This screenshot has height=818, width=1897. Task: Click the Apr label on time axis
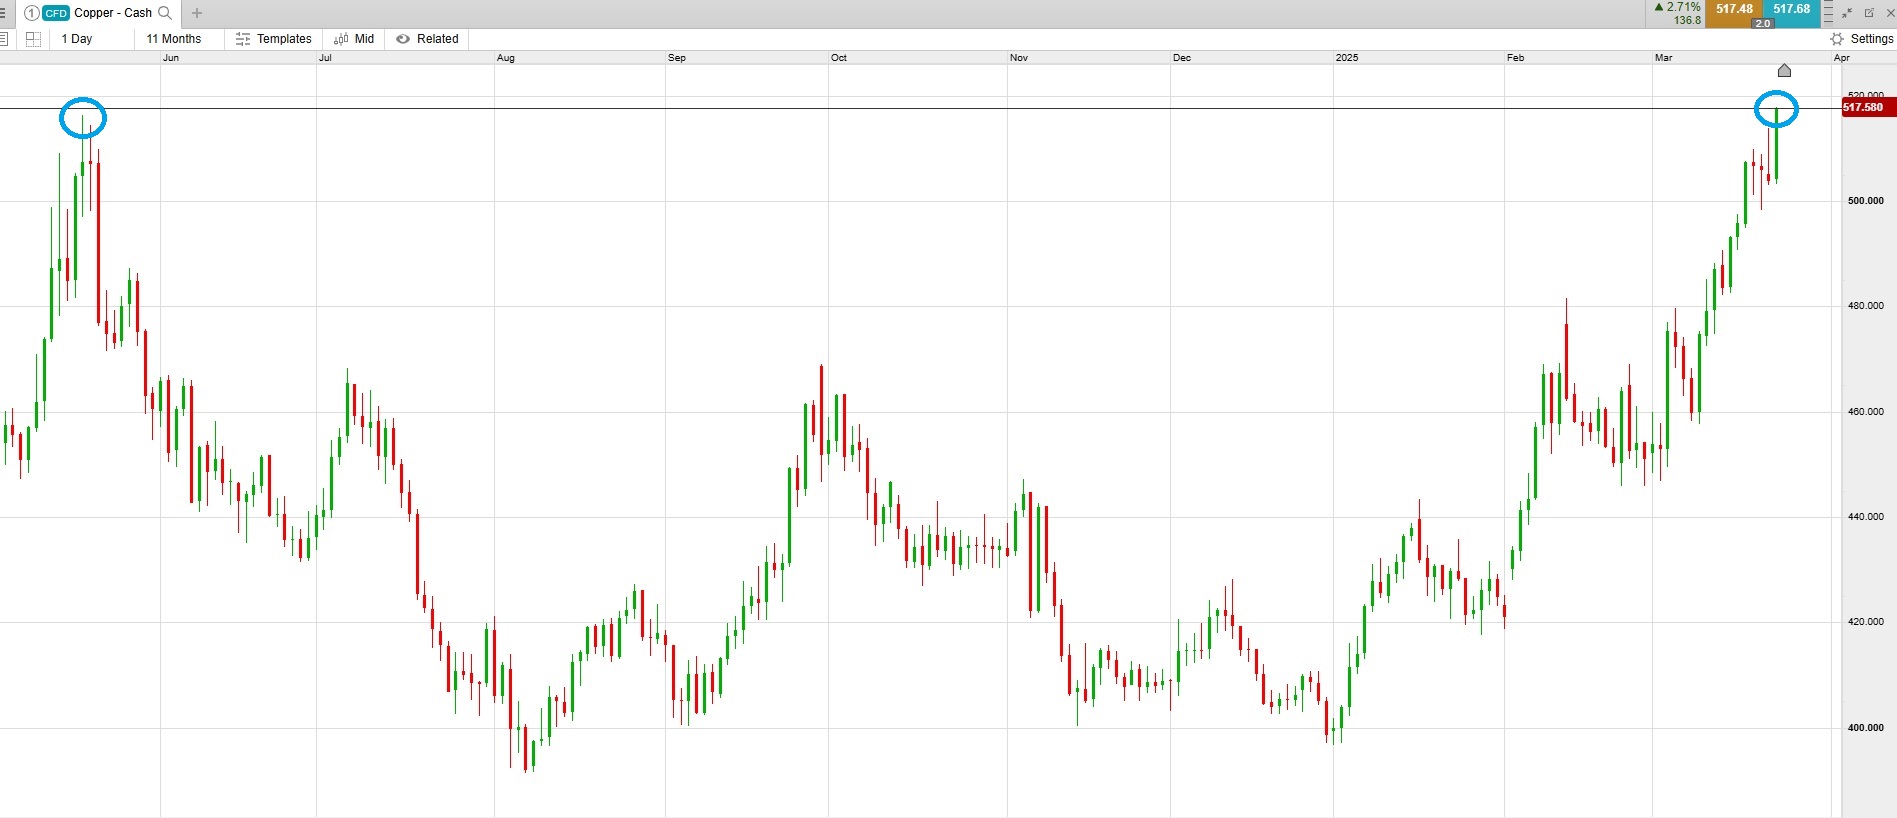[1842, 58]
